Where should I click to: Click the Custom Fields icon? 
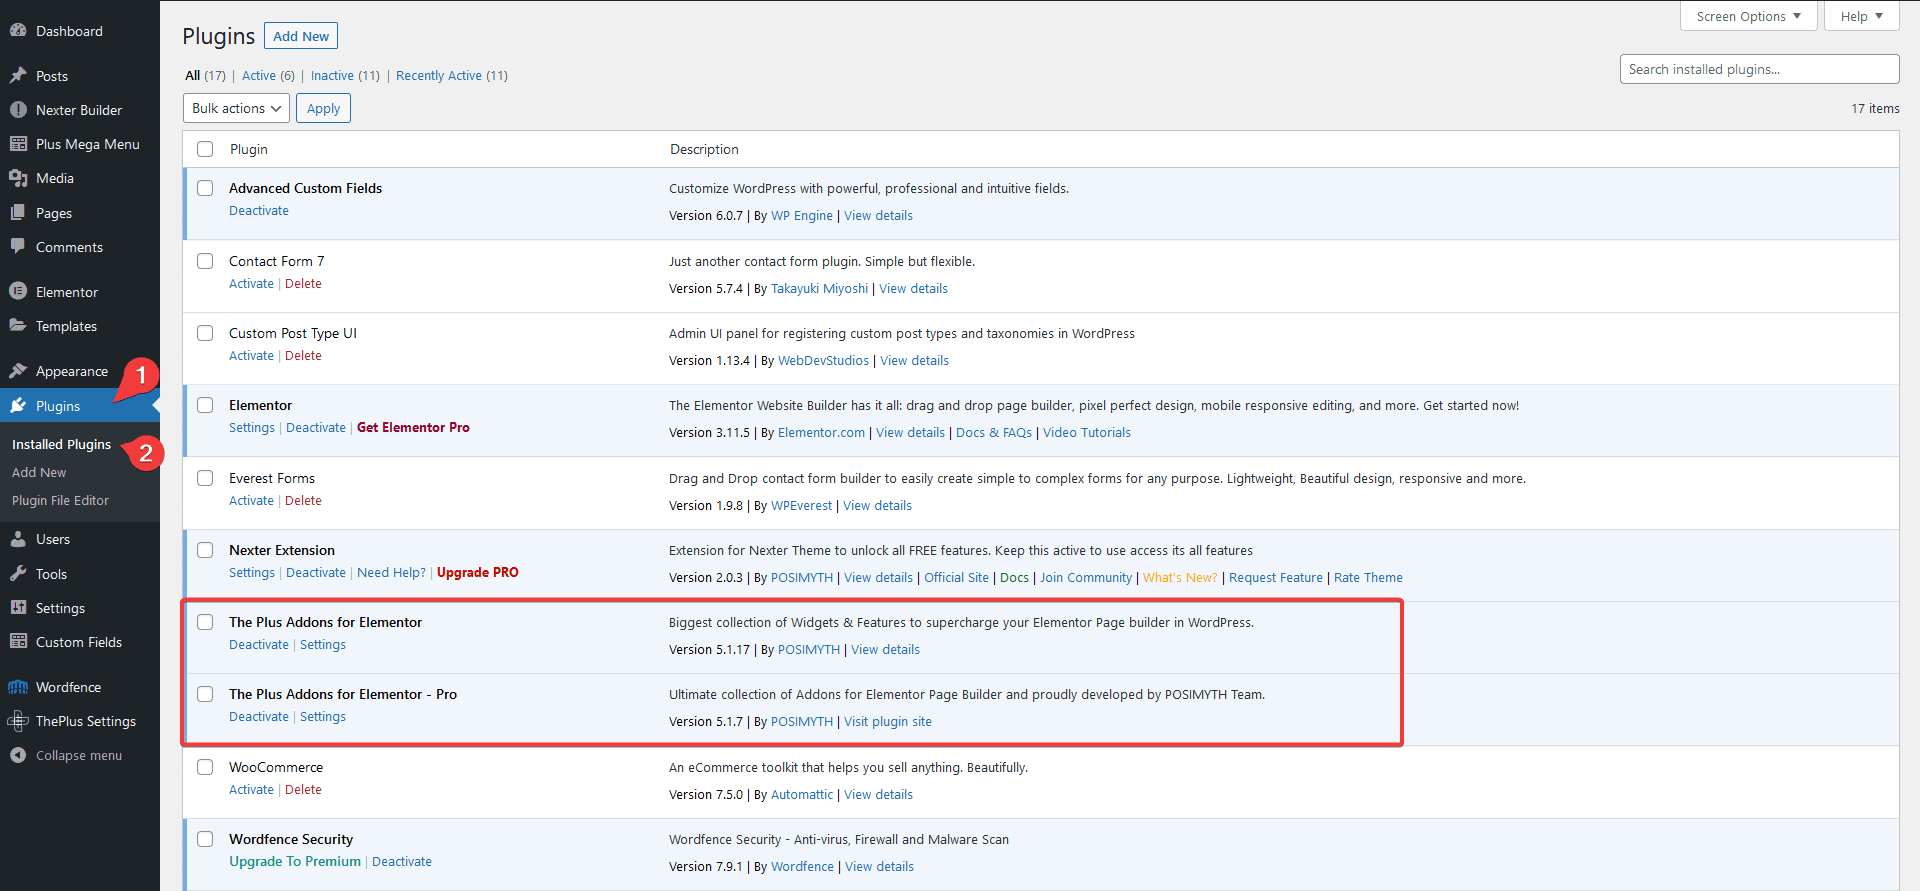18,642
